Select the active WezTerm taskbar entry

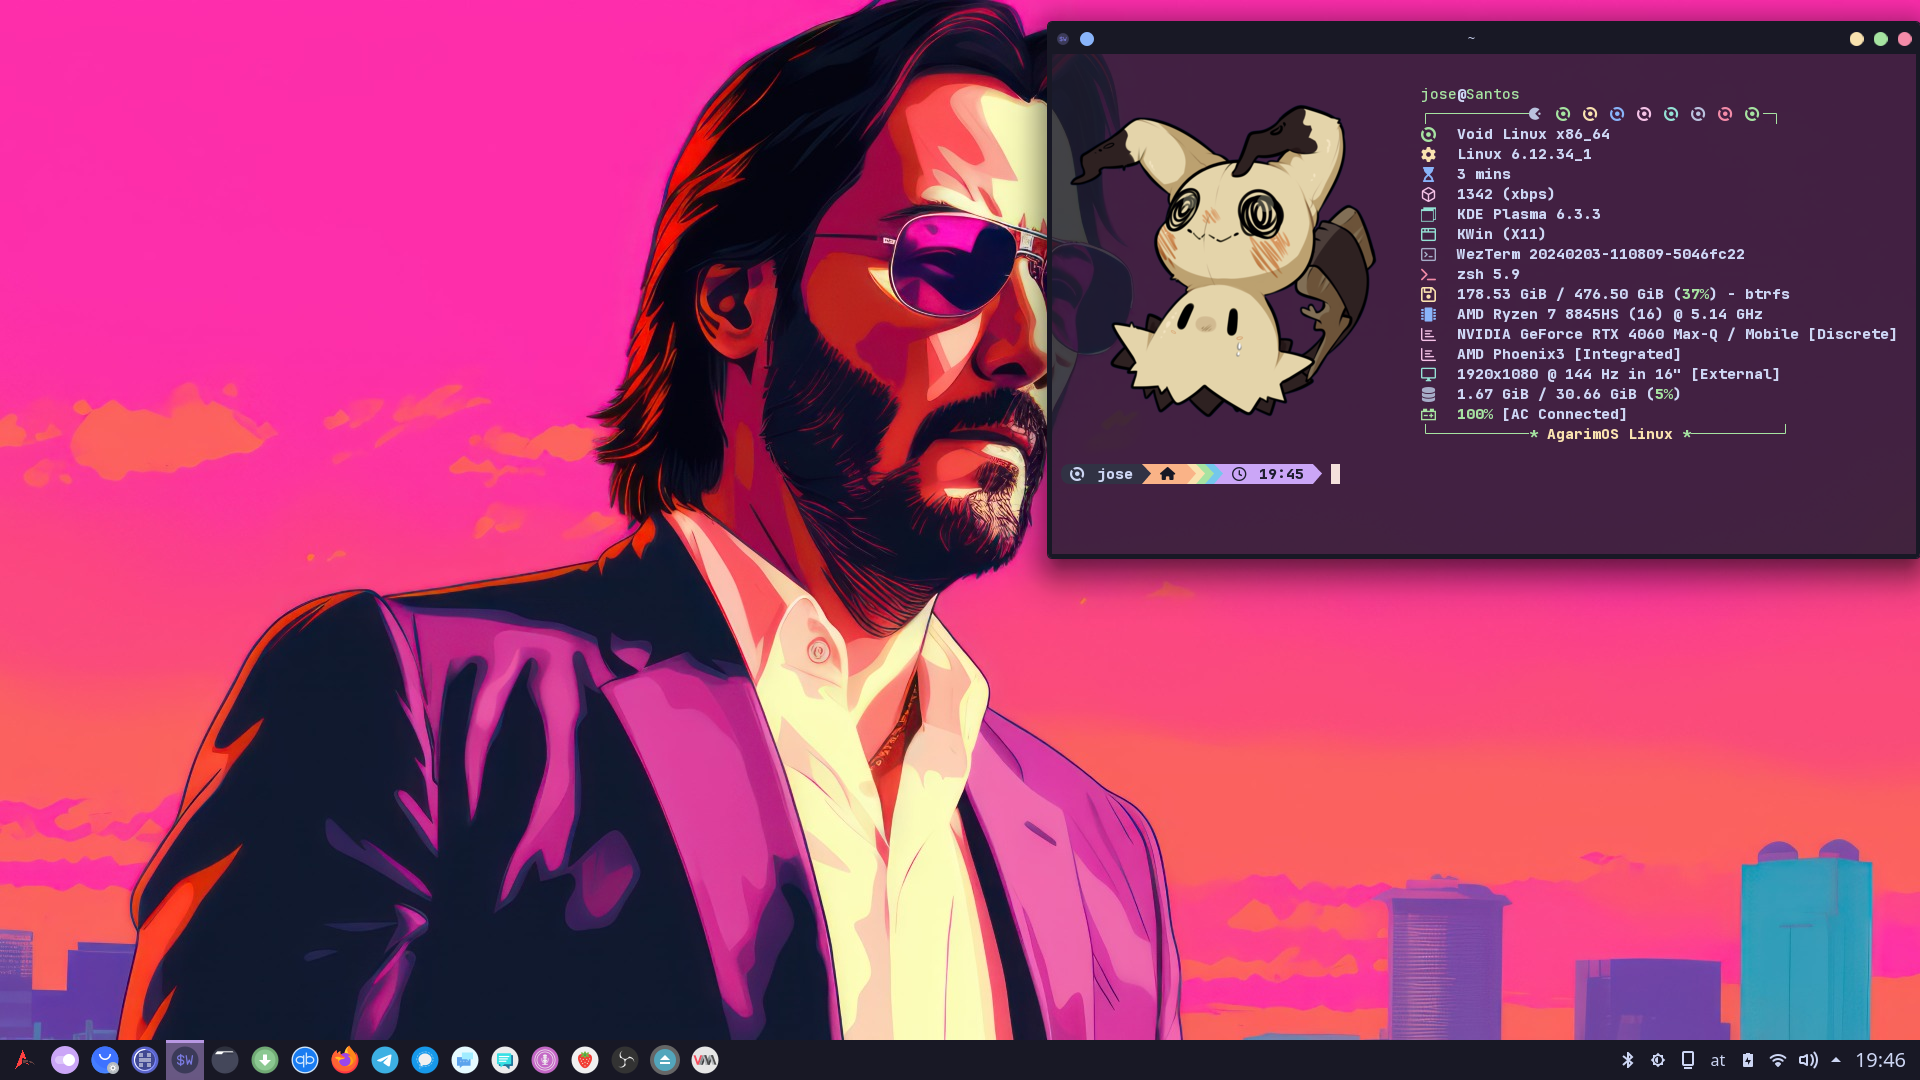tap(185, 1060)
